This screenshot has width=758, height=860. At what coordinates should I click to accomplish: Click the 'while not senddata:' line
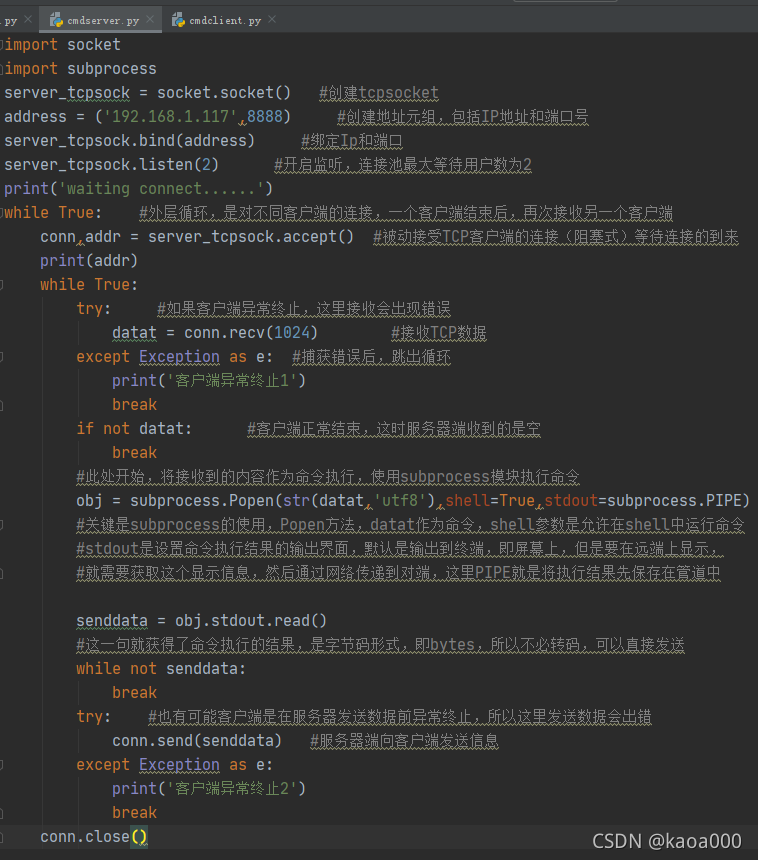click(x=161, y=669)
